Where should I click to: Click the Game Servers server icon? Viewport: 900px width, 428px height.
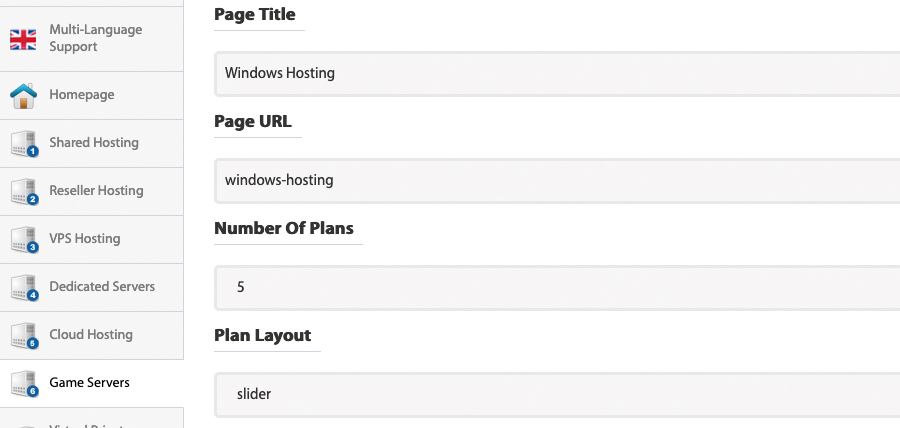pyautogui.click(x=24, y=384)
